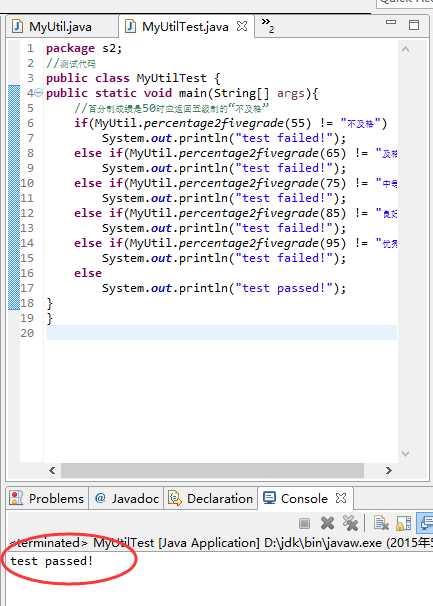Close the MyUtilTest.java editor tab
Viewport: 433px width, 606px height.
(242, 26)
